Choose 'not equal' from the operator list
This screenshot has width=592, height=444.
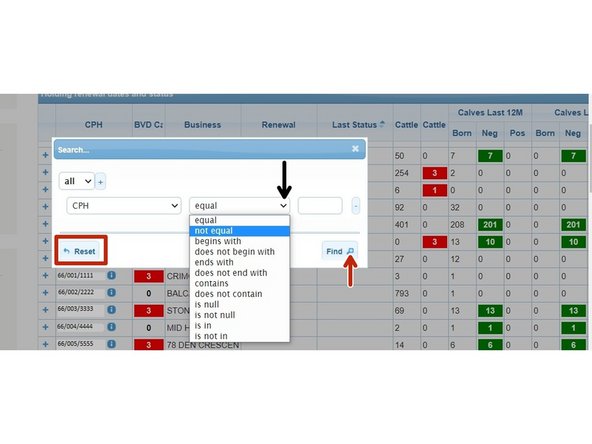(x=239, y=231)
